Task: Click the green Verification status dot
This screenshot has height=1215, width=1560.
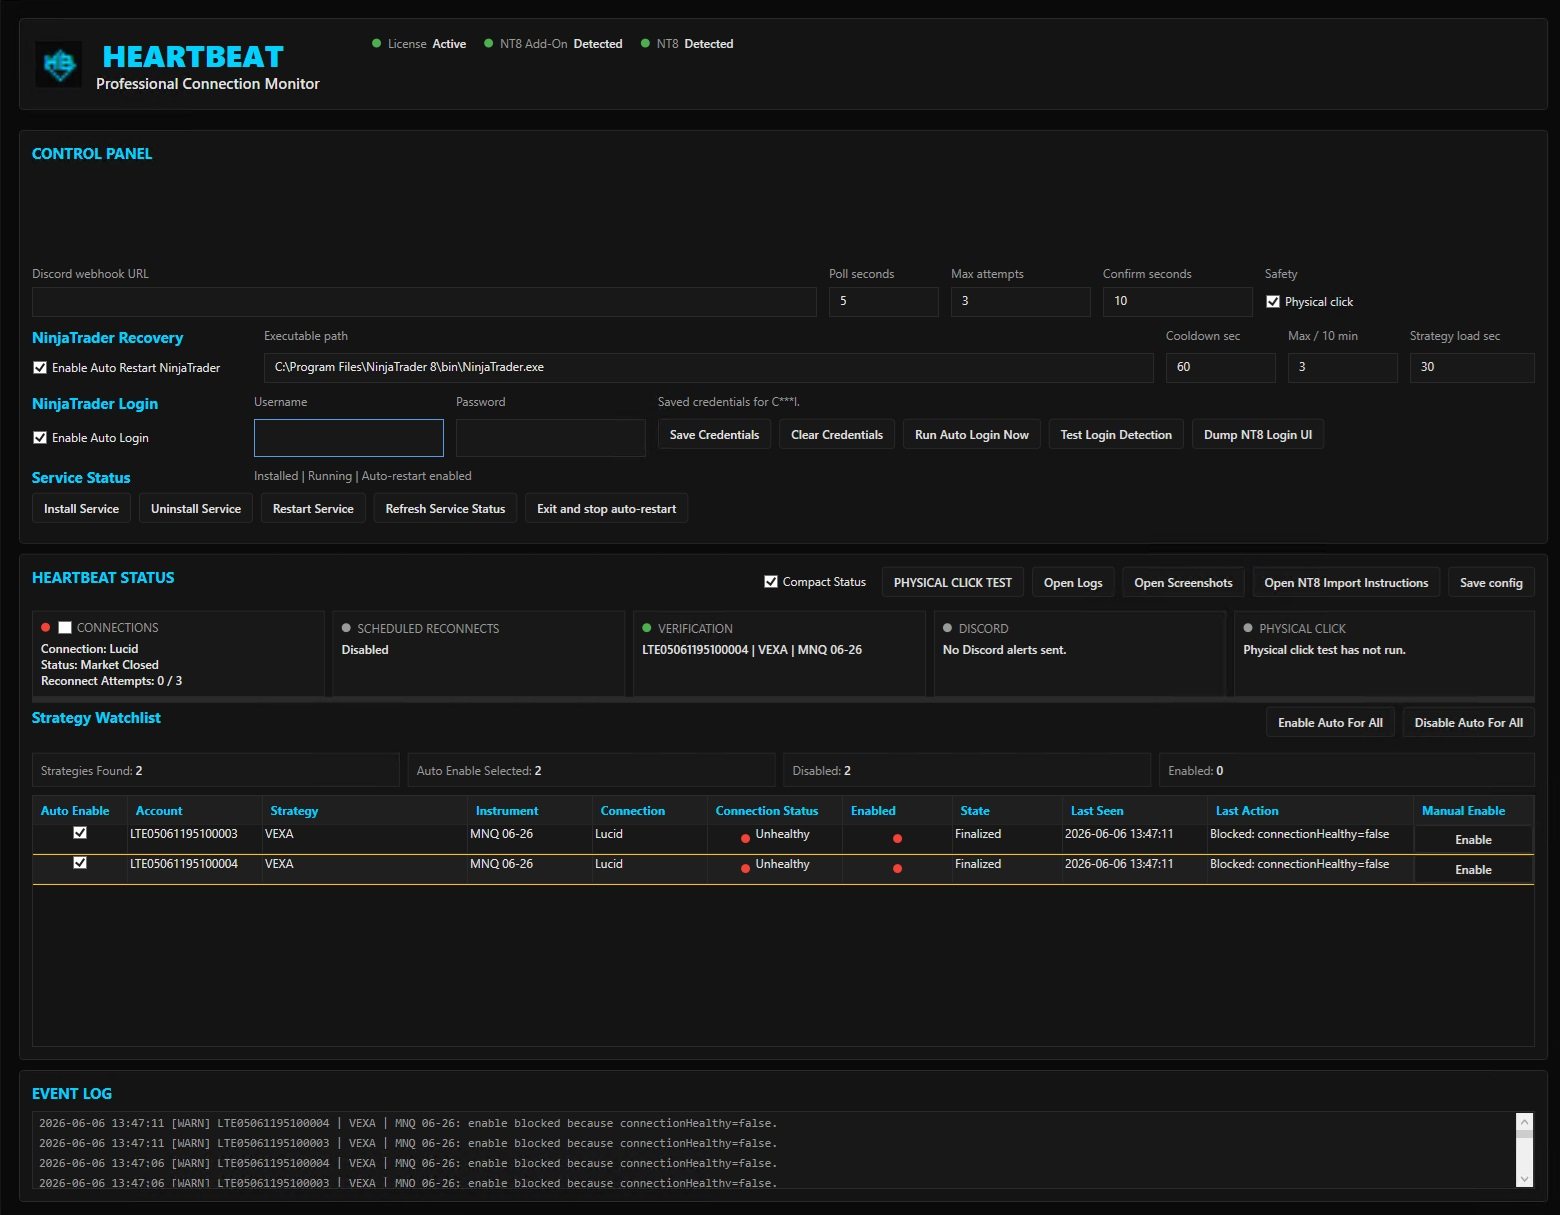Action: [647, 628]
